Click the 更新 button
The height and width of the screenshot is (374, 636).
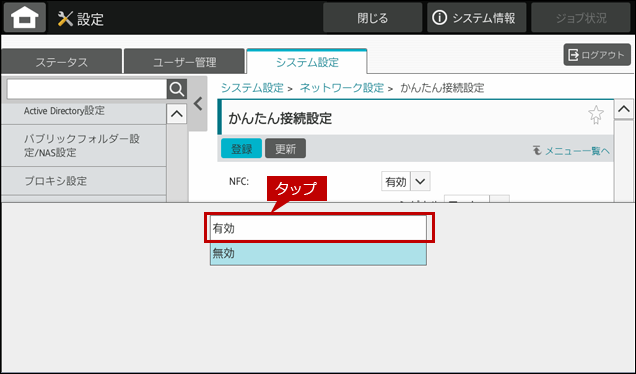coord(286,148)
